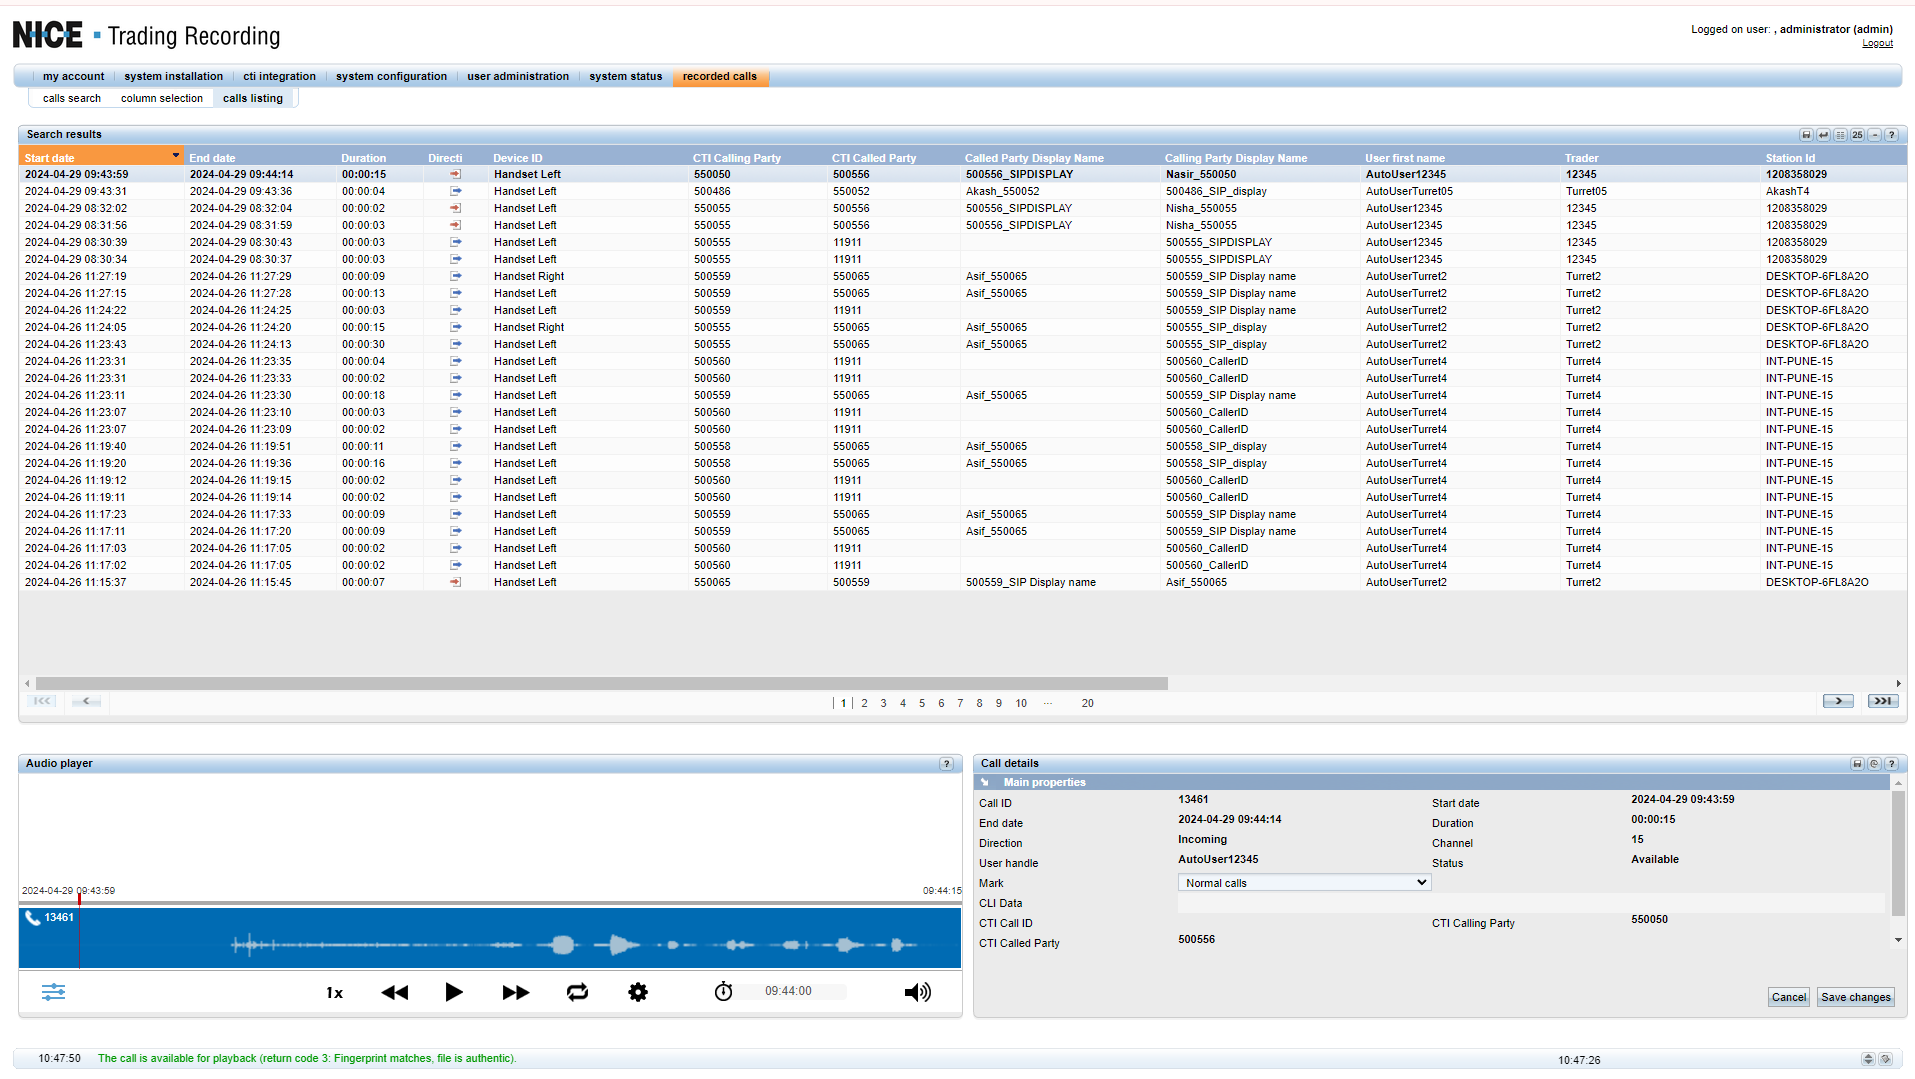This screenshot has height=1079, width=1915.
Task: Open help for Search results panel
Action: [1892, 135]
